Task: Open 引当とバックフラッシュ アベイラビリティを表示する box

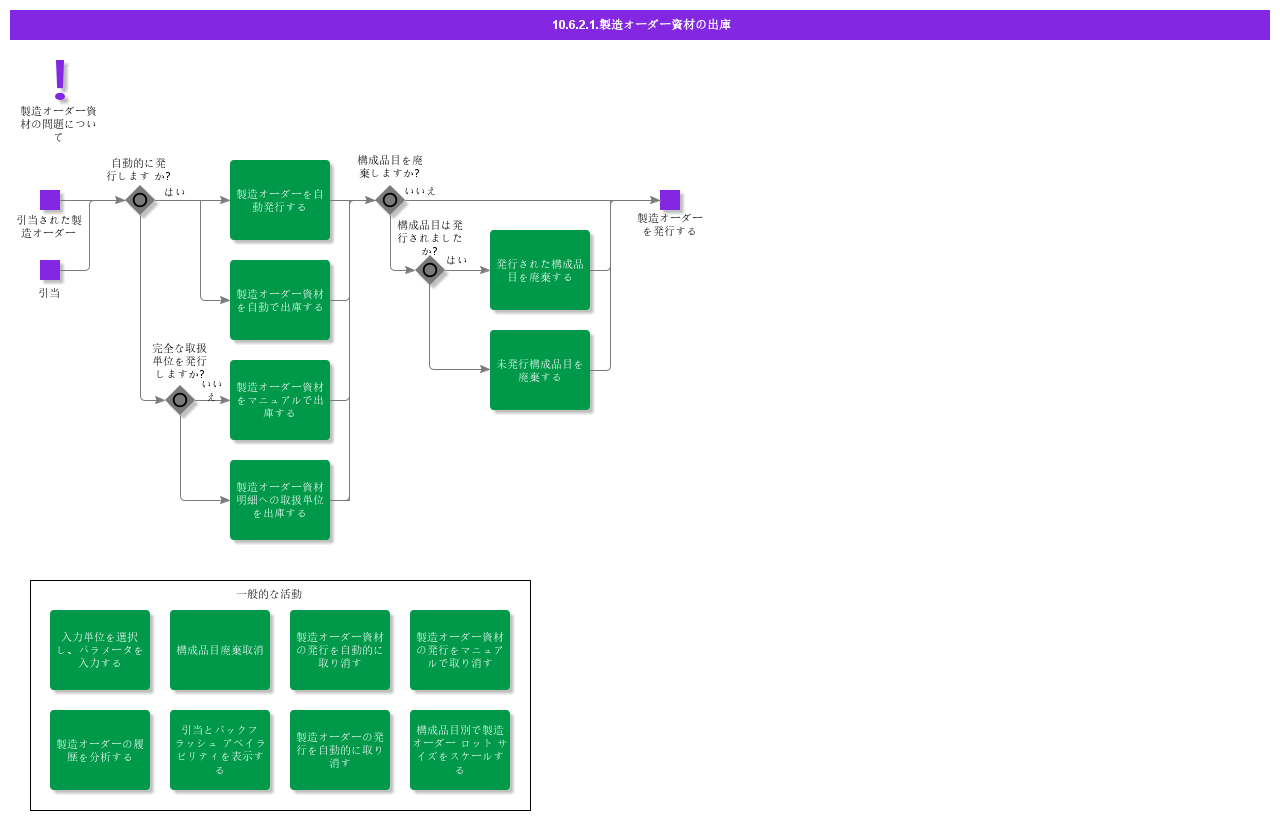Action: [220, 750]
